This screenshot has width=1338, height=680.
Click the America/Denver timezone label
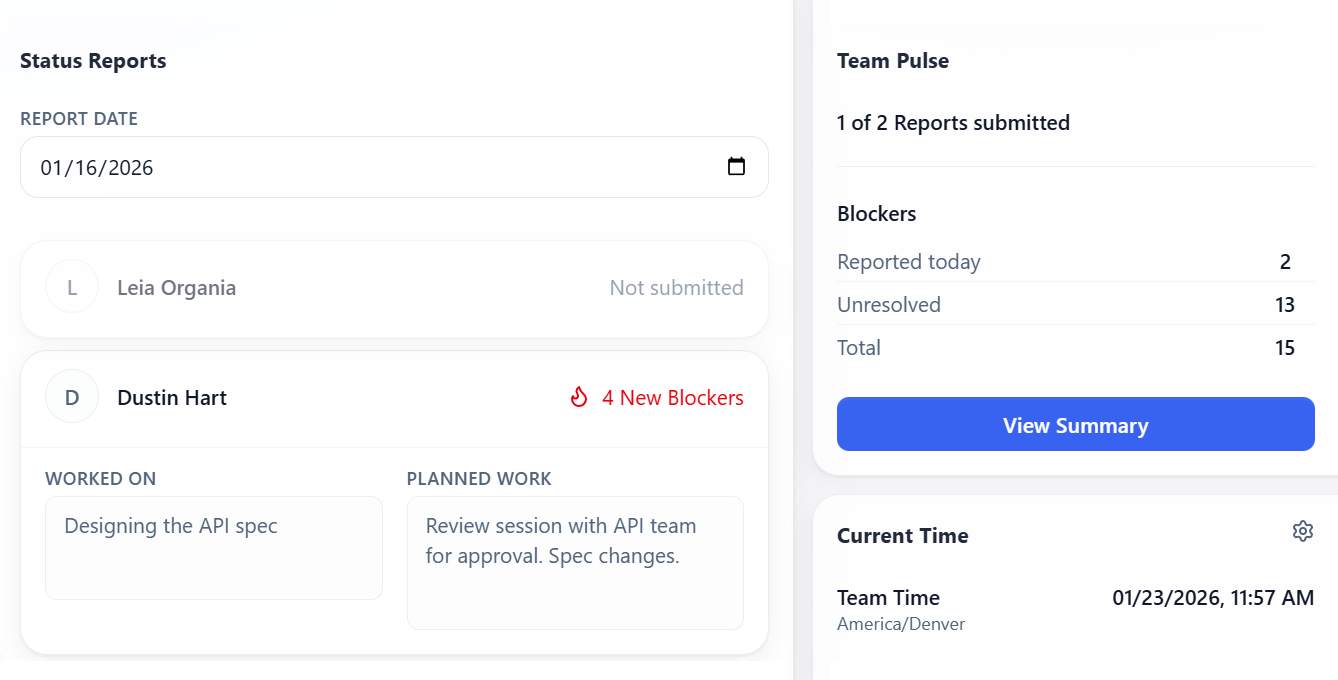click(900, 624)
